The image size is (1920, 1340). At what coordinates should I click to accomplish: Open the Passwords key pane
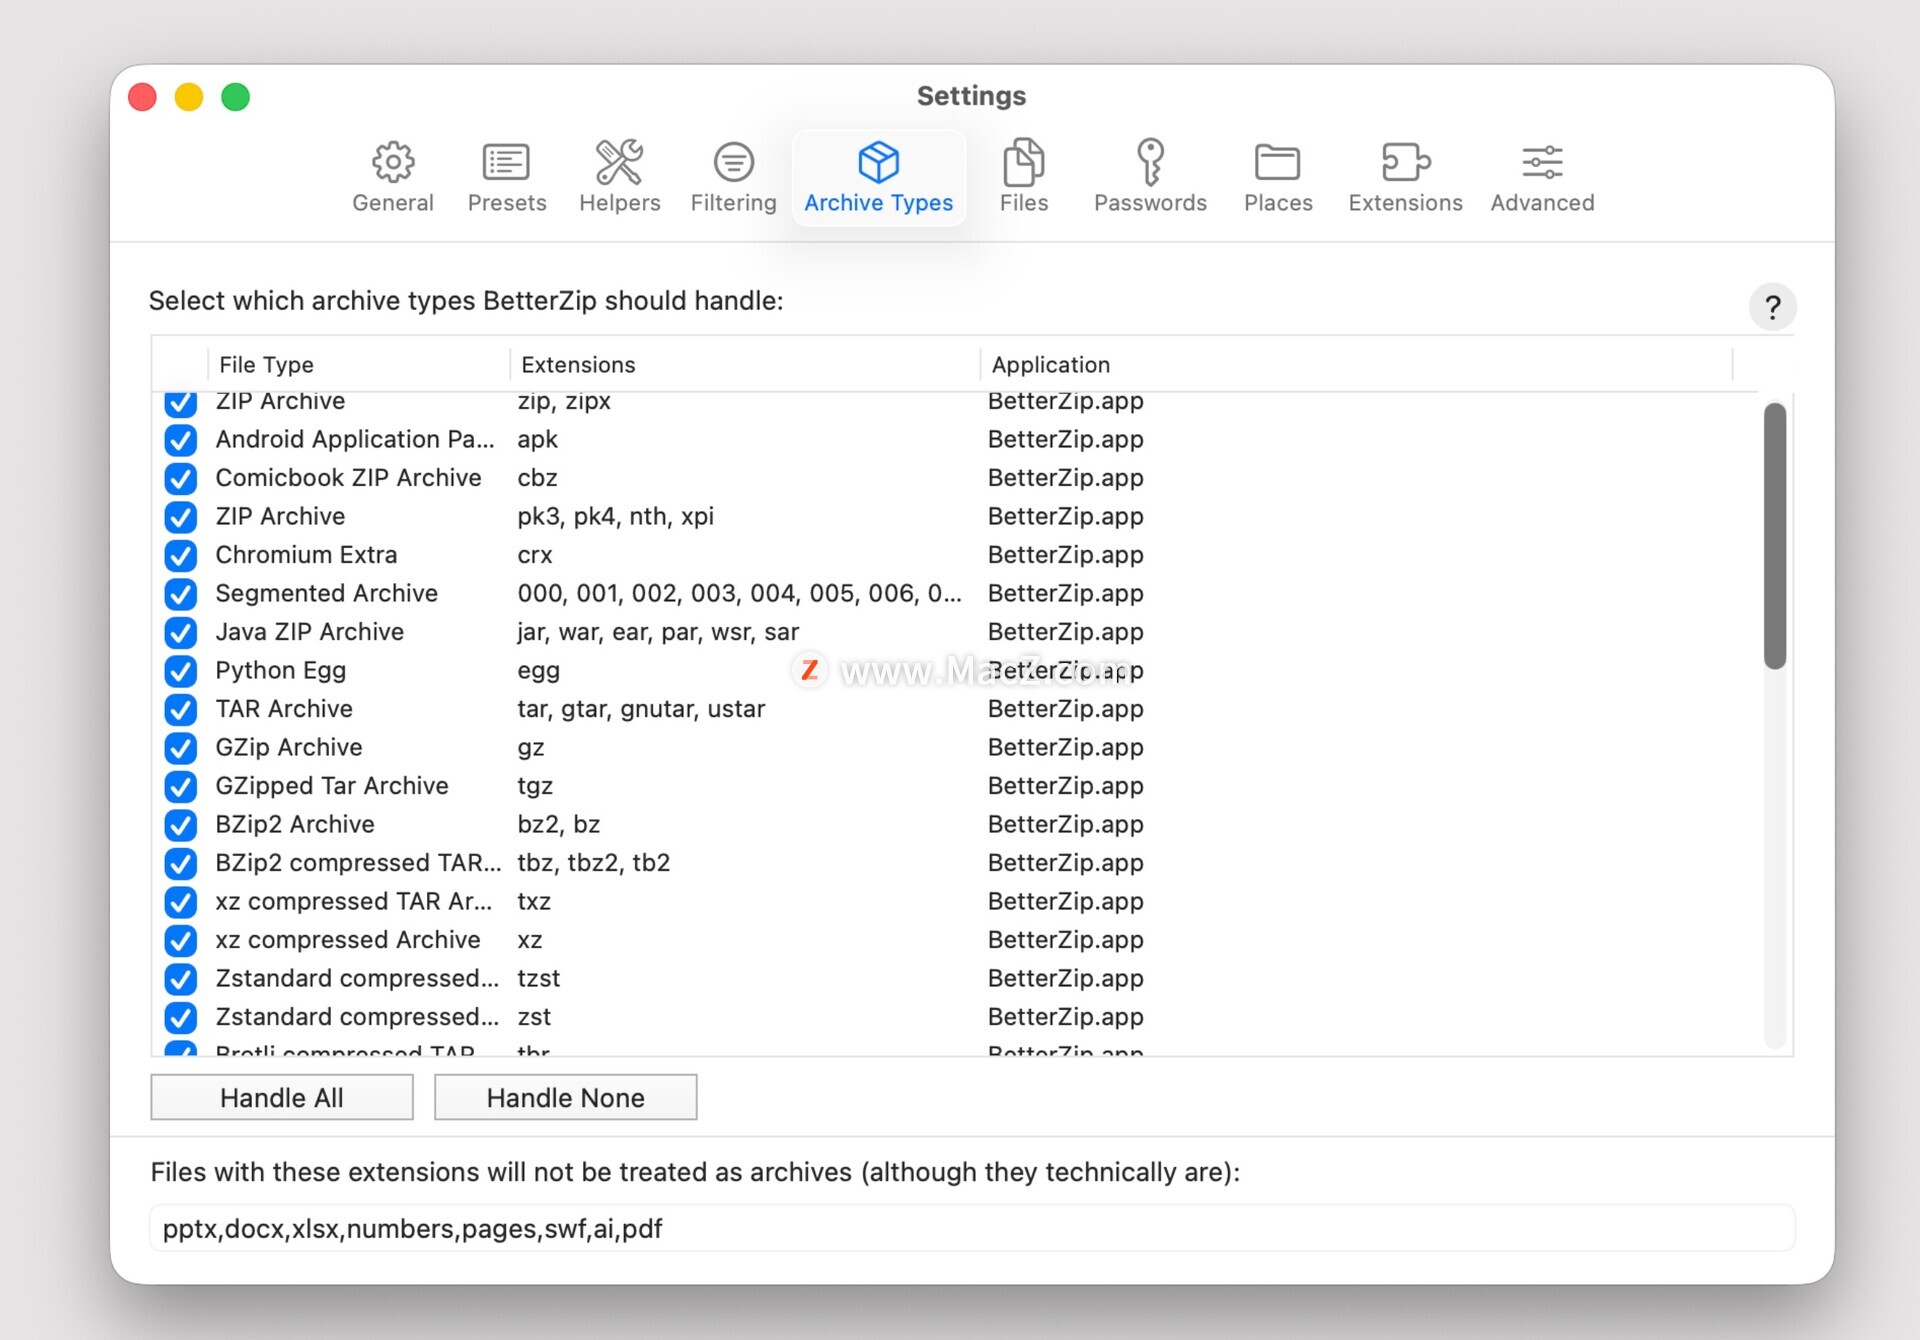pos(1150,178)
